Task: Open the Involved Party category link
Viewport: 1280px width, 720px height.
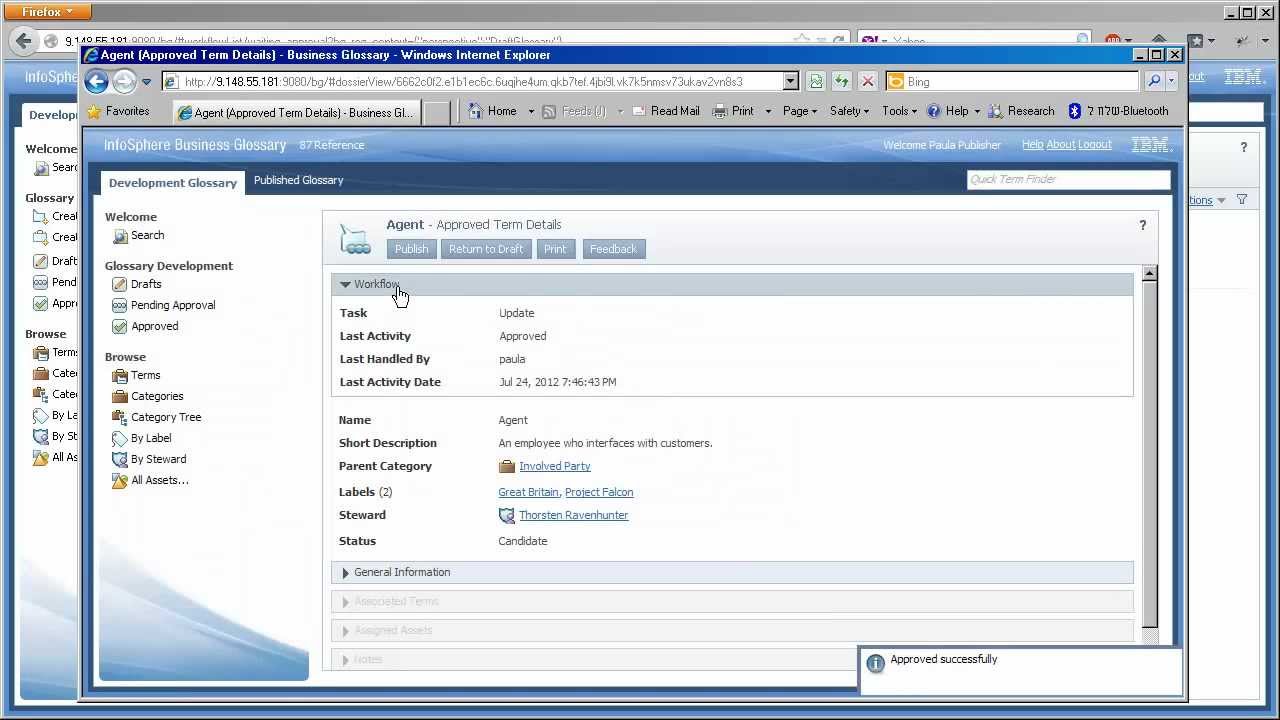Action: [x=555, y=466]
